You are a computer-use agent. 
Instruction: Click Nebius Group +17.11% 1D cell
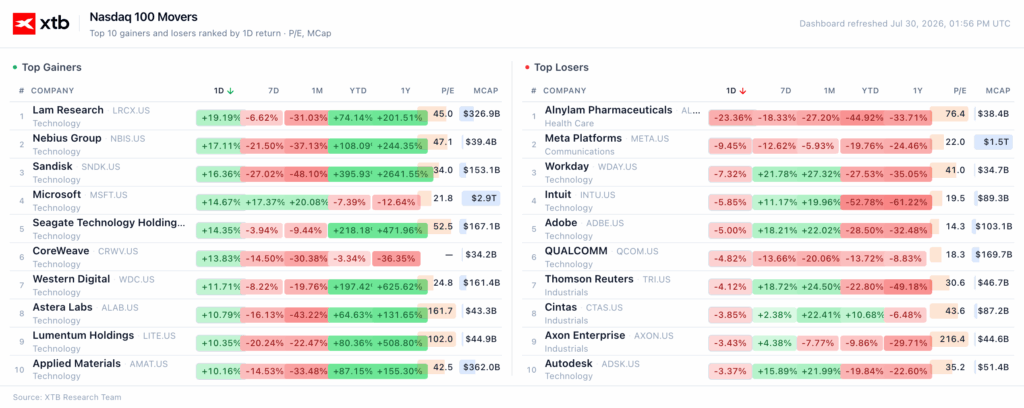click(220, 146)
